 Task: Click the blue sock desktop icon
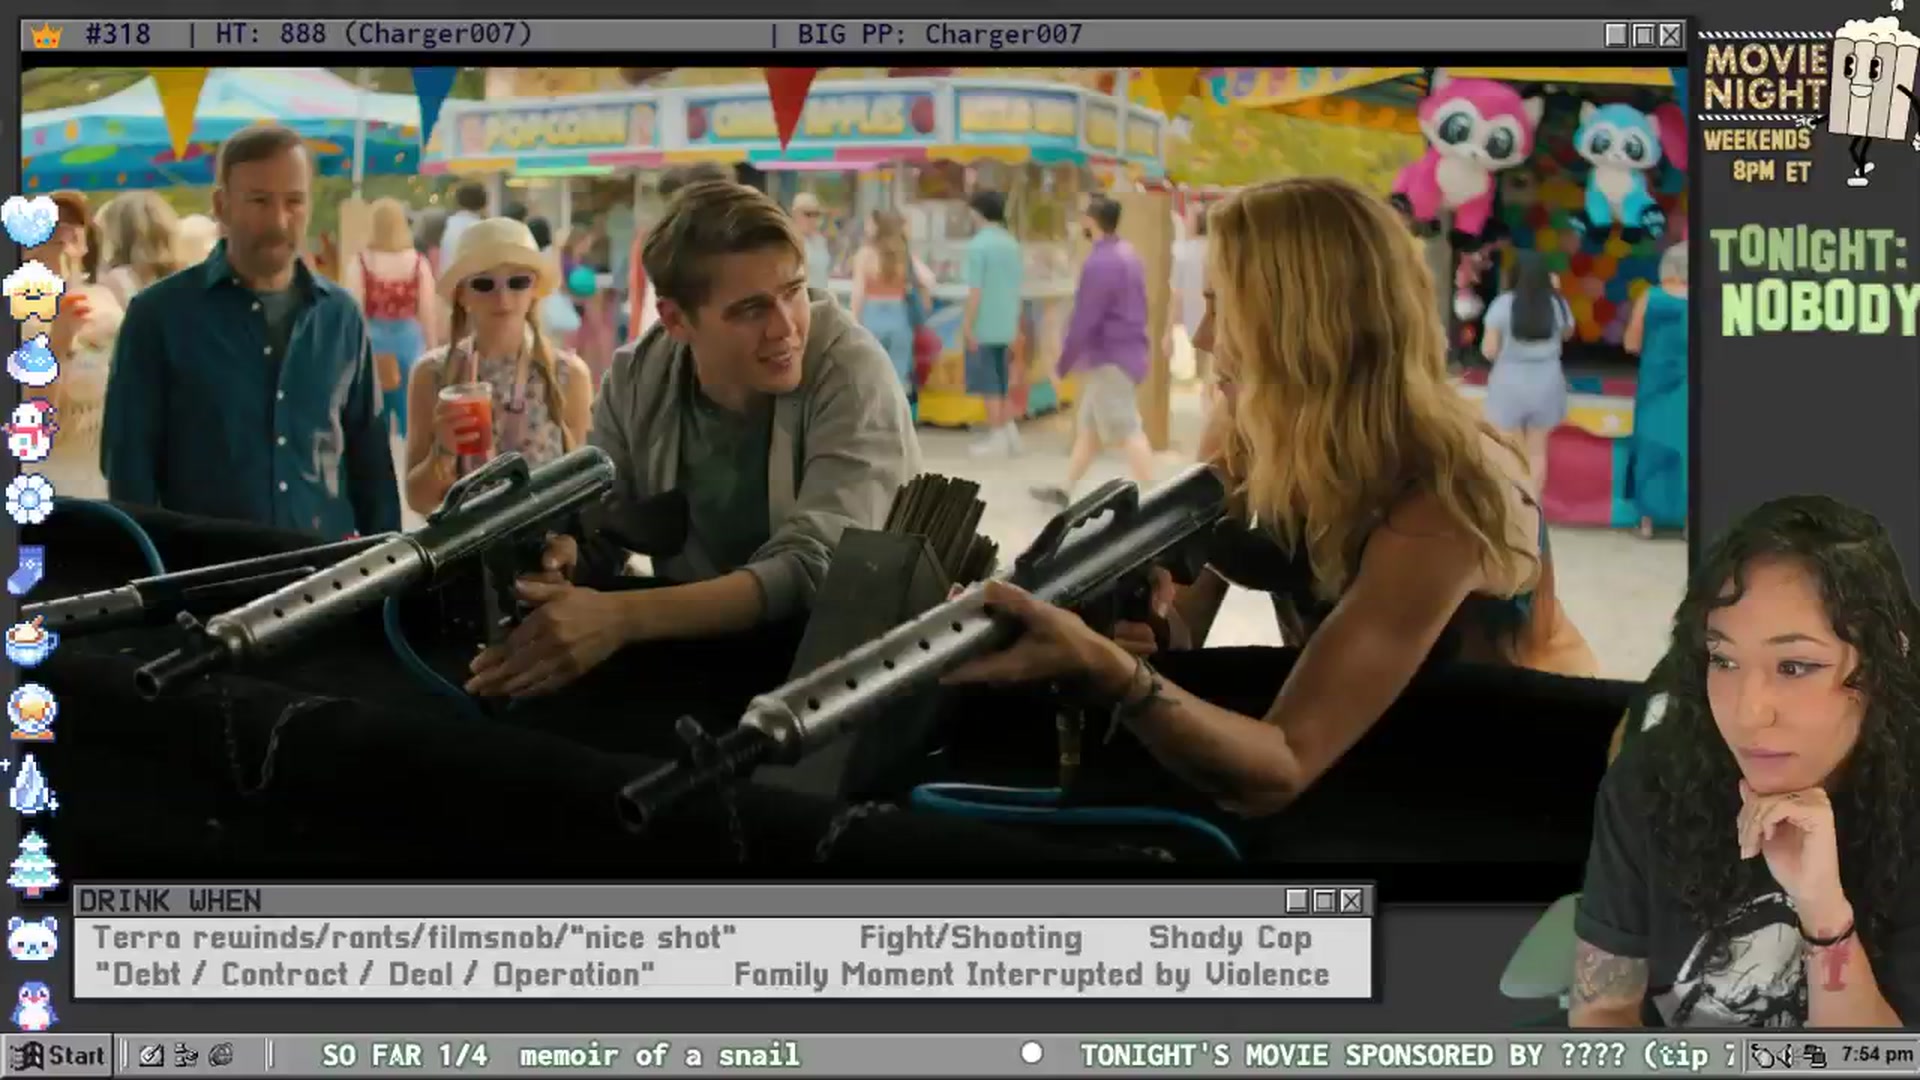tap(26, 571)
